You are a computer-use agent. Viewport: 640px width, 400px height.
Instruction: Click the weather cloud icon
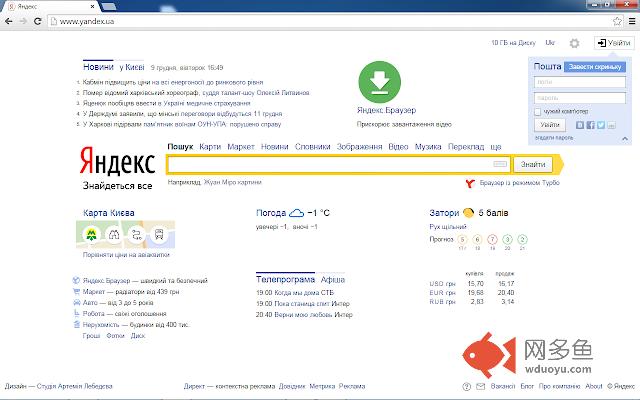click(x=296, y=213)
